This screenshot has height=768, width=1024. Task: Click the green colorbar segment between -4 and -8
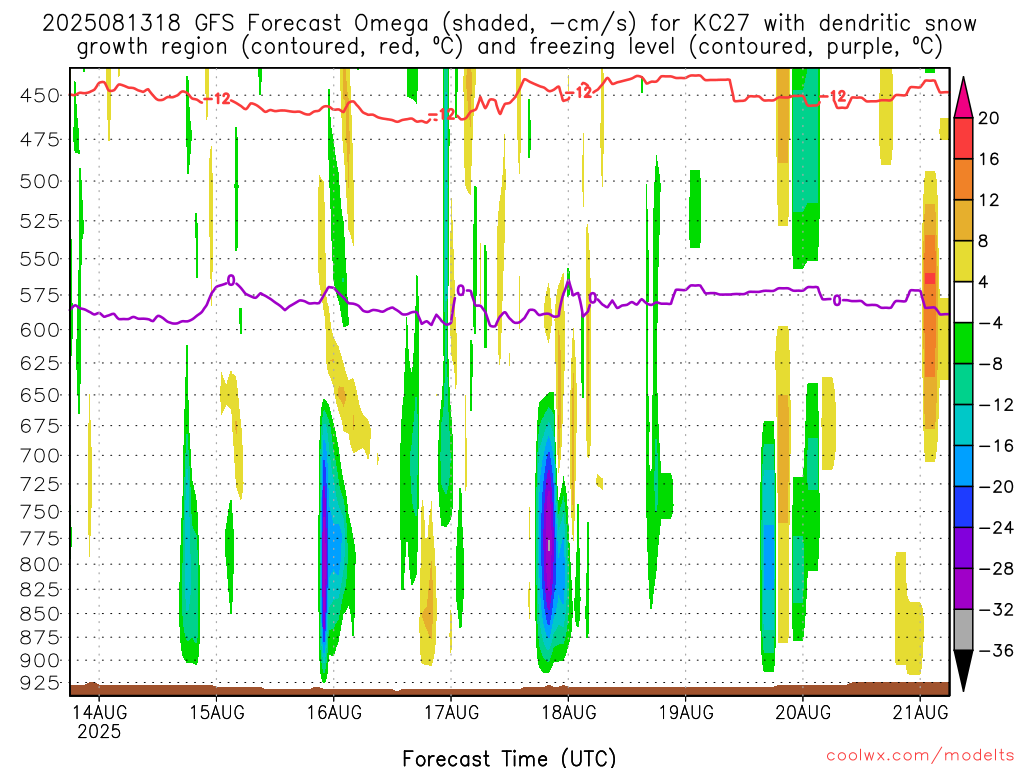[x=963, y=344]
